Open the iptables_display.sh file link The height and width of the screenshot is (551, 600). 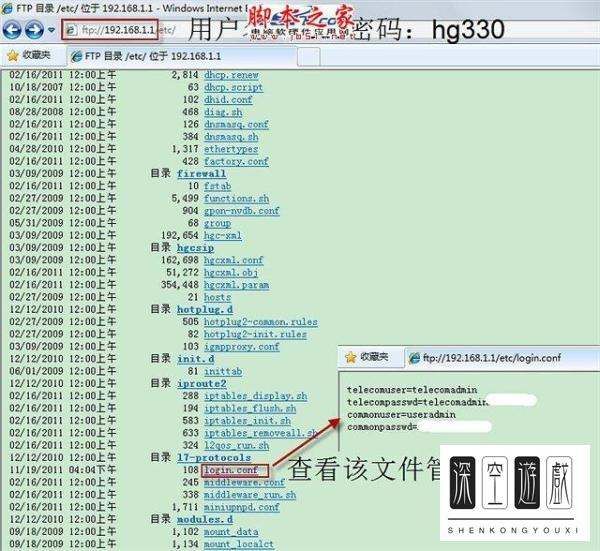pos(255,396)
